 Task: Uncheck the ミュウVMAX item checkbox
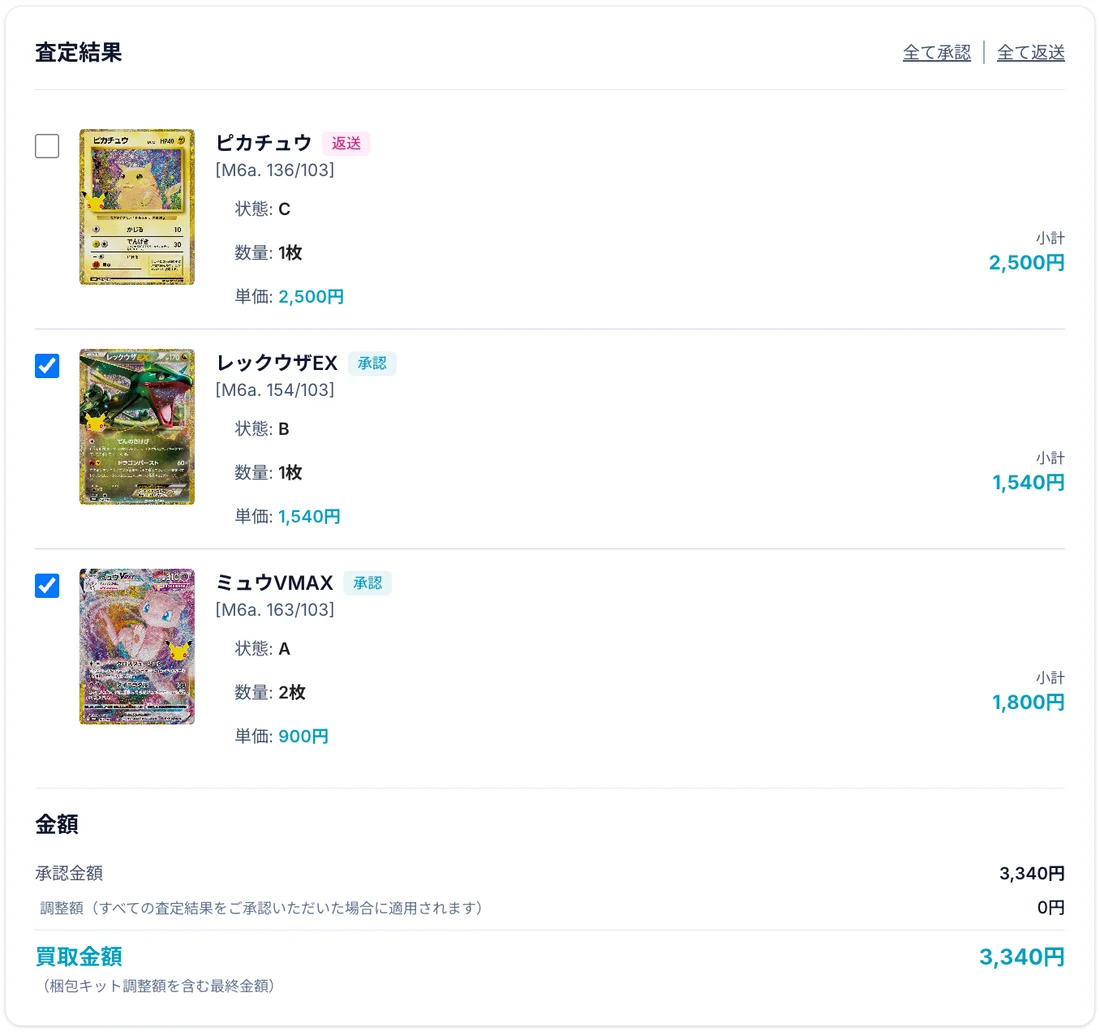click(47, 585)
